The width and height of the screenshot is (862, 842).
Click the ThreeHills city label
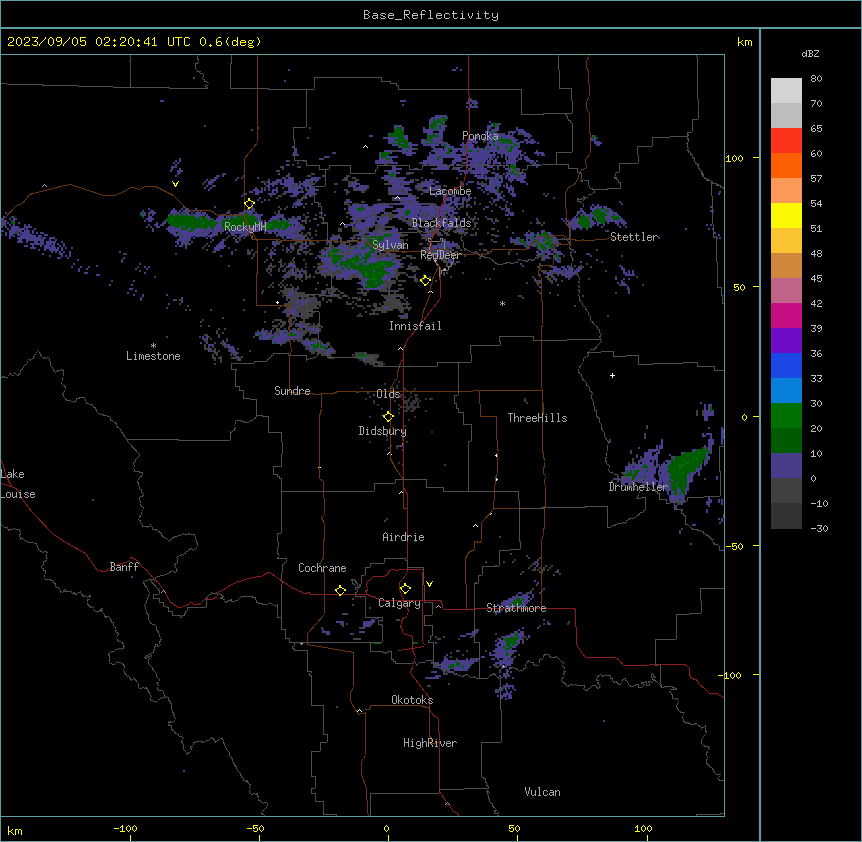[x=537, y=418]
